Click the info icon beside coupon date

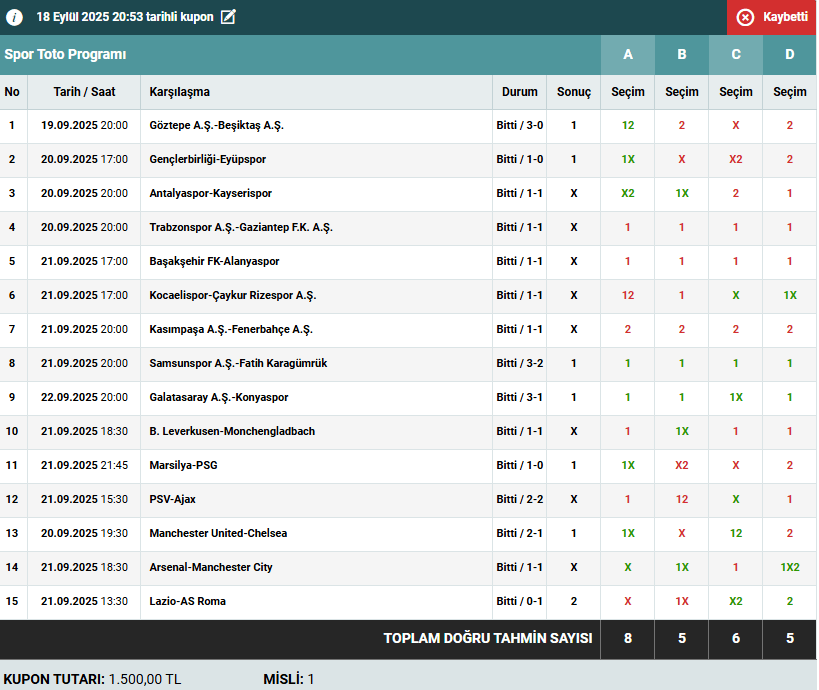[15, 17]
